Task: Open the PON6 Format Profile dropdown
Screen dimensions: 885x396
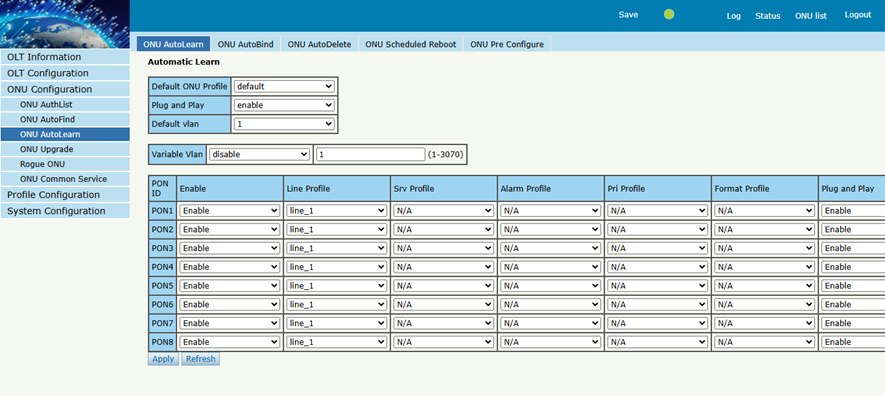Action: pyautogui.click(x=764, y=305)
